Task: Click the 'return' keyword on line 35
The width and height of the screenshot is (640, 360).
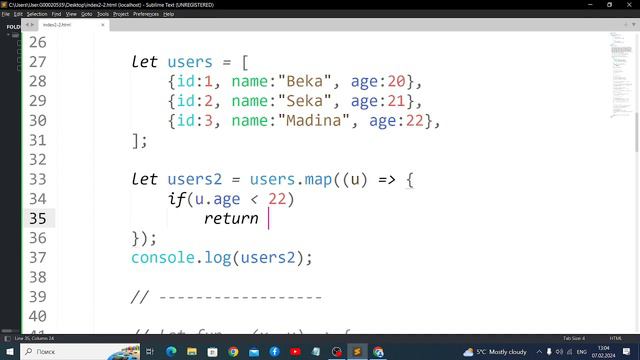Action: coord(231,218)
